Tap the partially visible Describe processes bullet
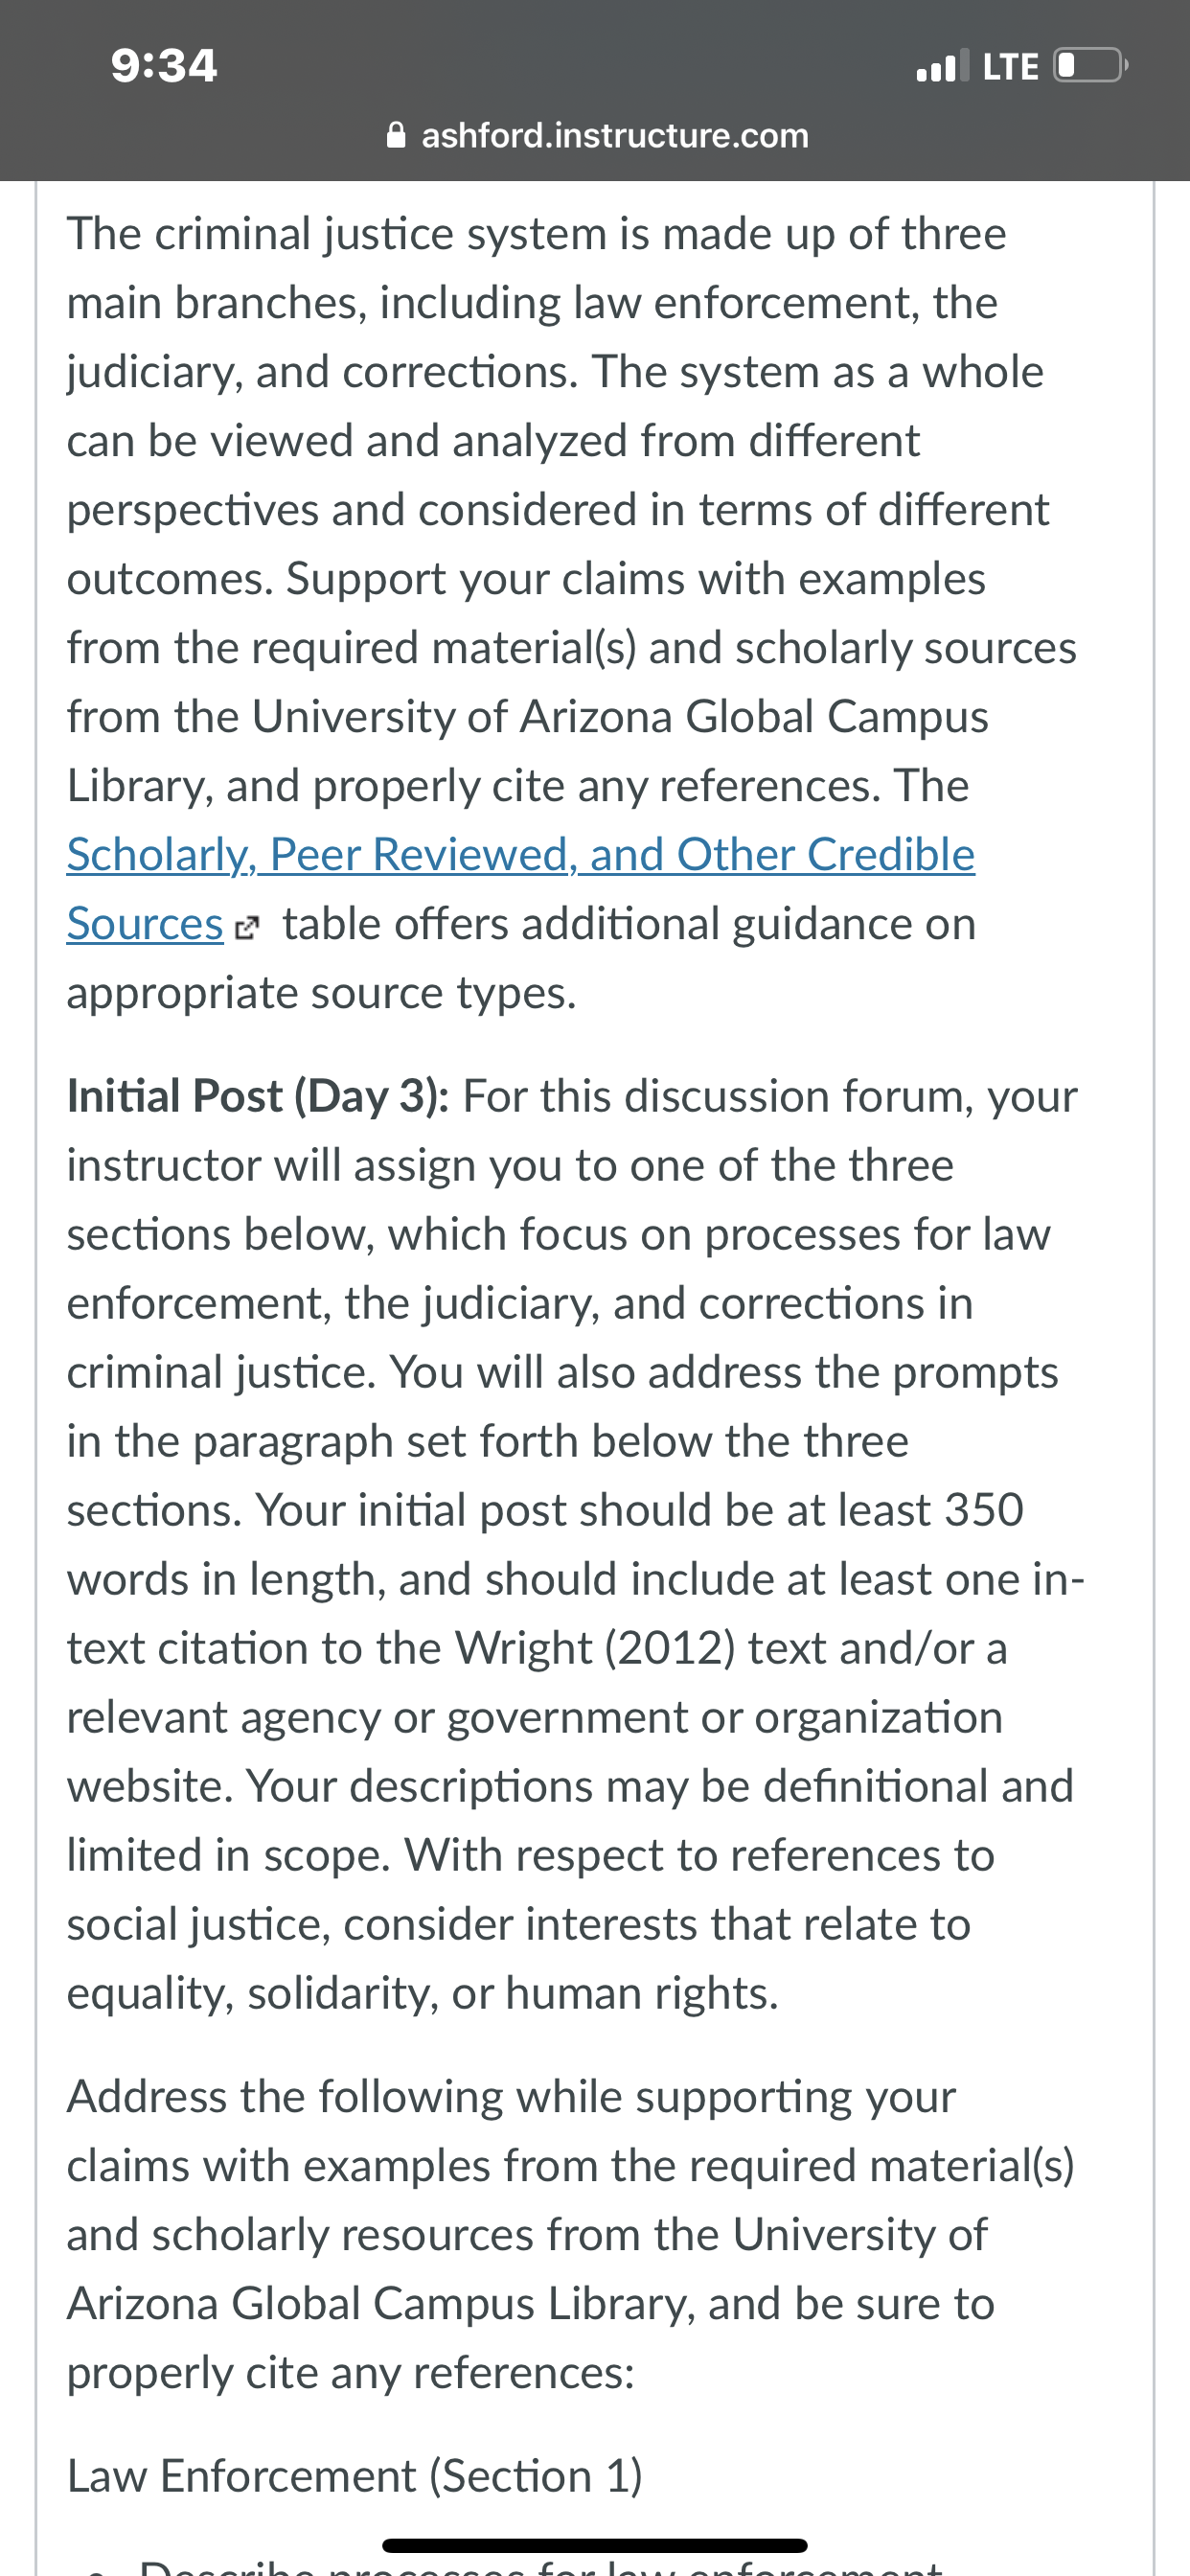Image resolution: width=1190 pixels, height=2576 pixels. pyautogui.click(x=541, y=2566)
